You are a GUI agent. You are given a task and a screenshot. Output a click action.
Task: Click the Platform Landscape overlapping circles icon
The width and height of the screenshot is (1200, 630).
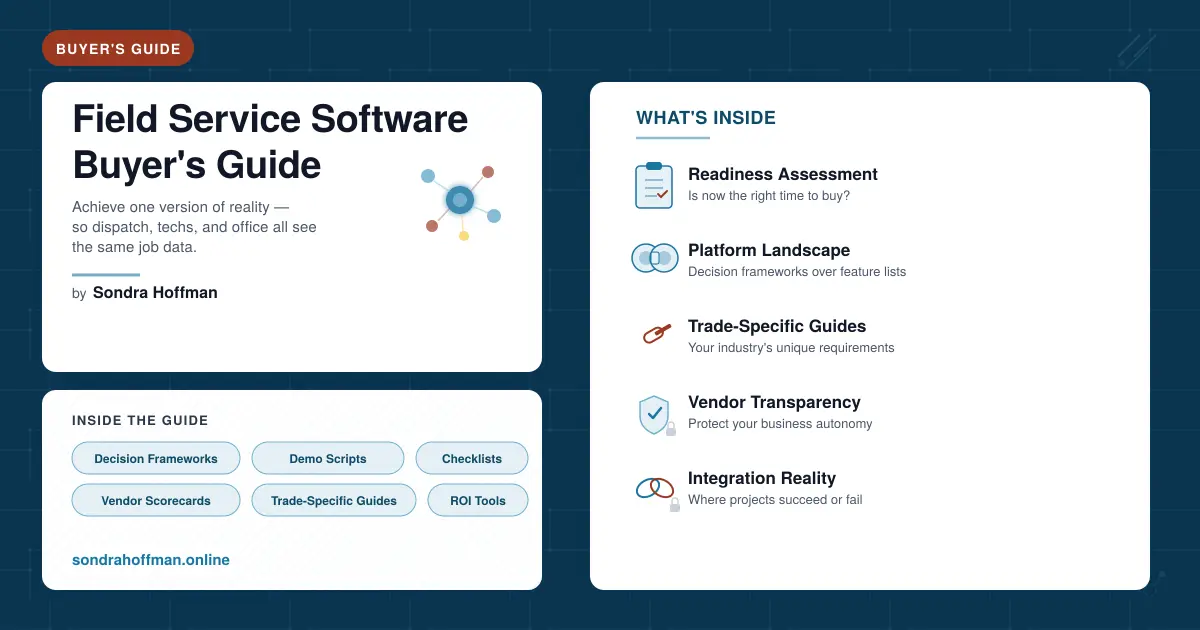click(655, 258)
